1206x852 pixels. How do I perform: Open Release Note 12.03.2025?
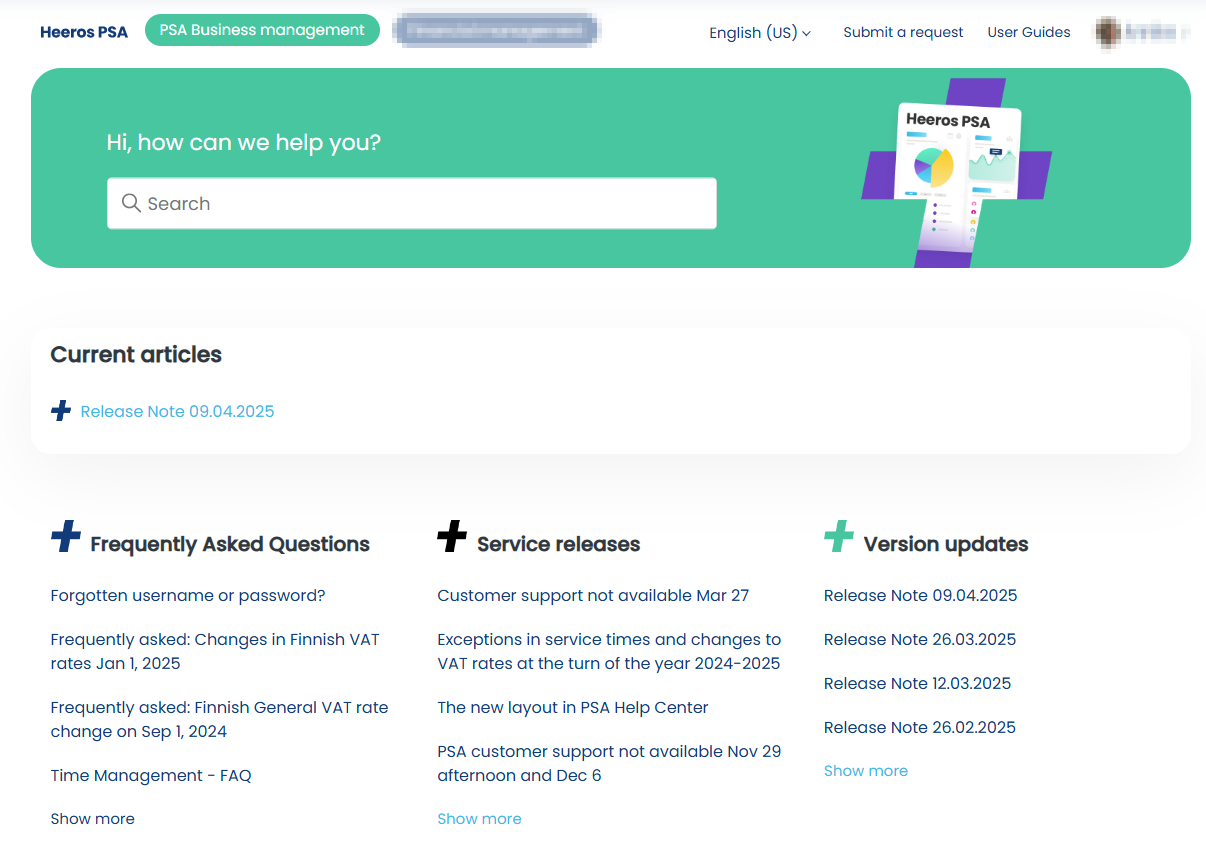917,683
